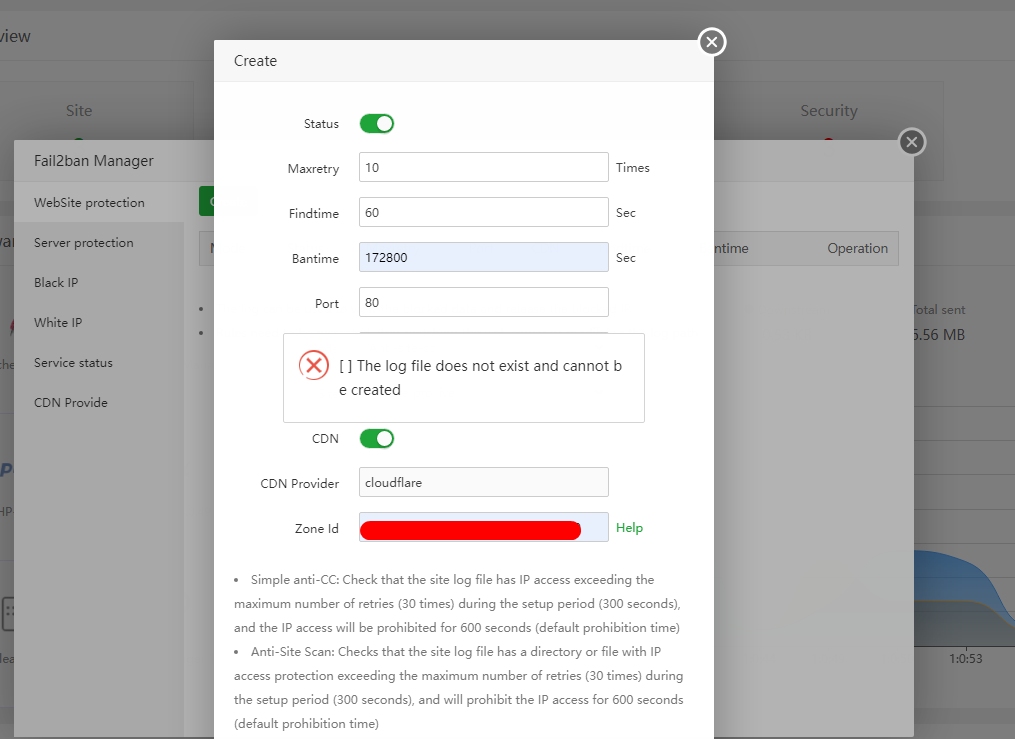Click the Port input box

point(483,302)
